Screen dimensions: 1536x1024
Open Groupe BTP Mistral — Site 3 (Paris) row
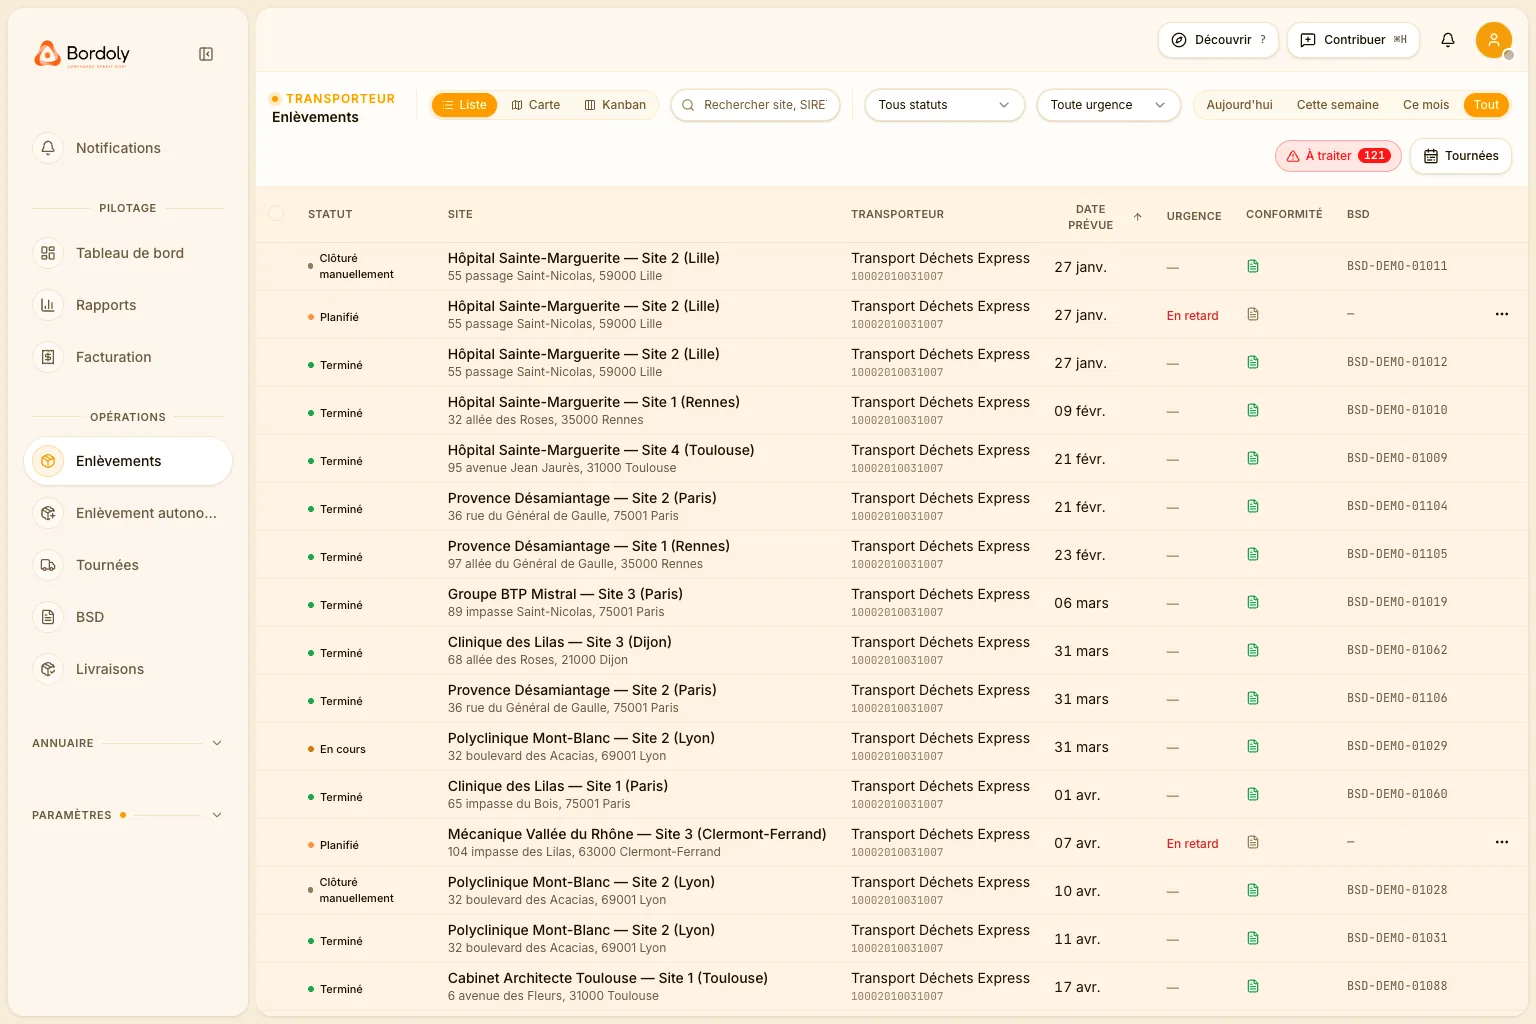click(x=891, y=603)
